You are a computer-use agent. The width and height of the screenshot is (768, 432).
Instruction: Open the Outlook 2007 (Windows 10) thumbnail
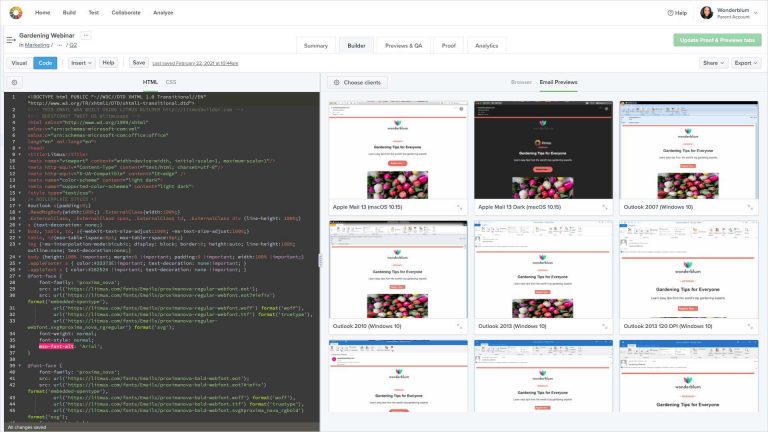click(x=689, y=150)
